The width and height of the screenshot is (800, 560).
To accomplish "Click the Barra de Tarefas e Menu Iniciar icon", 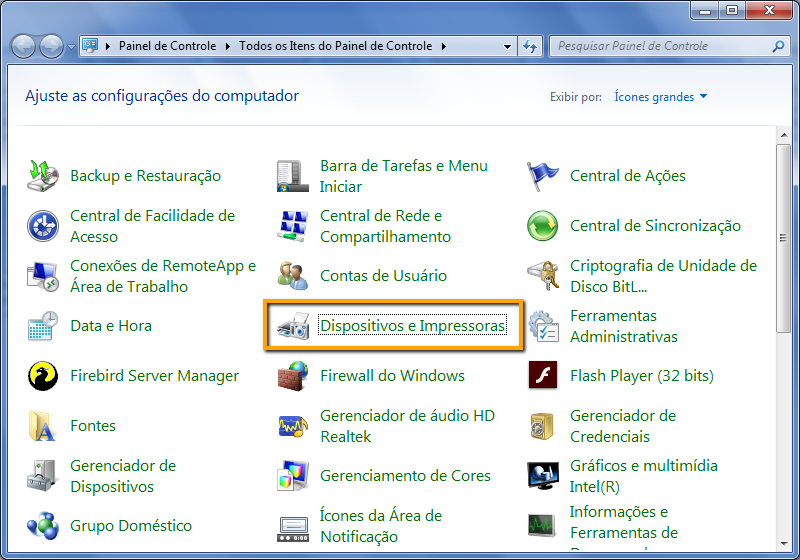I will 292,176.
